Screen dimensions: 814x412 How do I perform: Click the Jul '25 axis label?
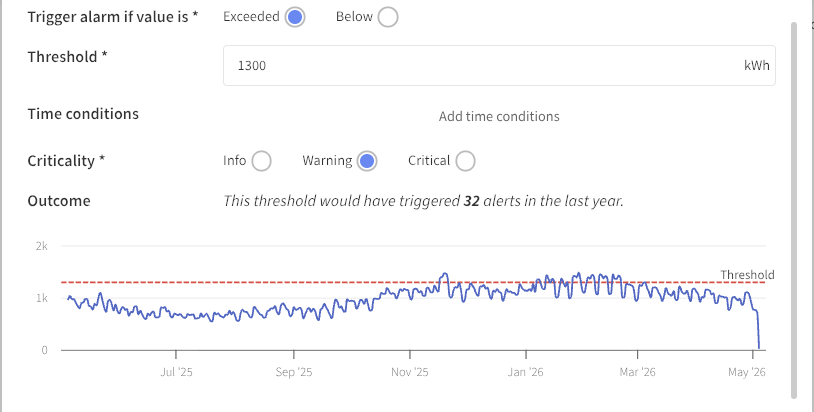click(177, 372)
